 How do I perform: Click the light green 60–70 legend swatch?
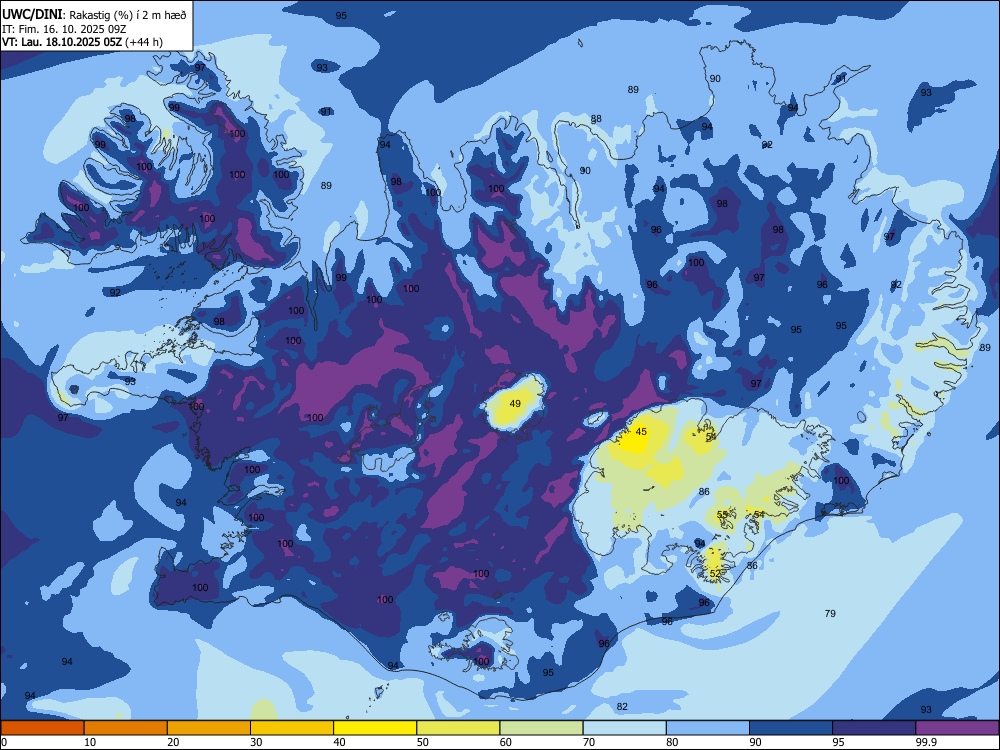(541, 728)
